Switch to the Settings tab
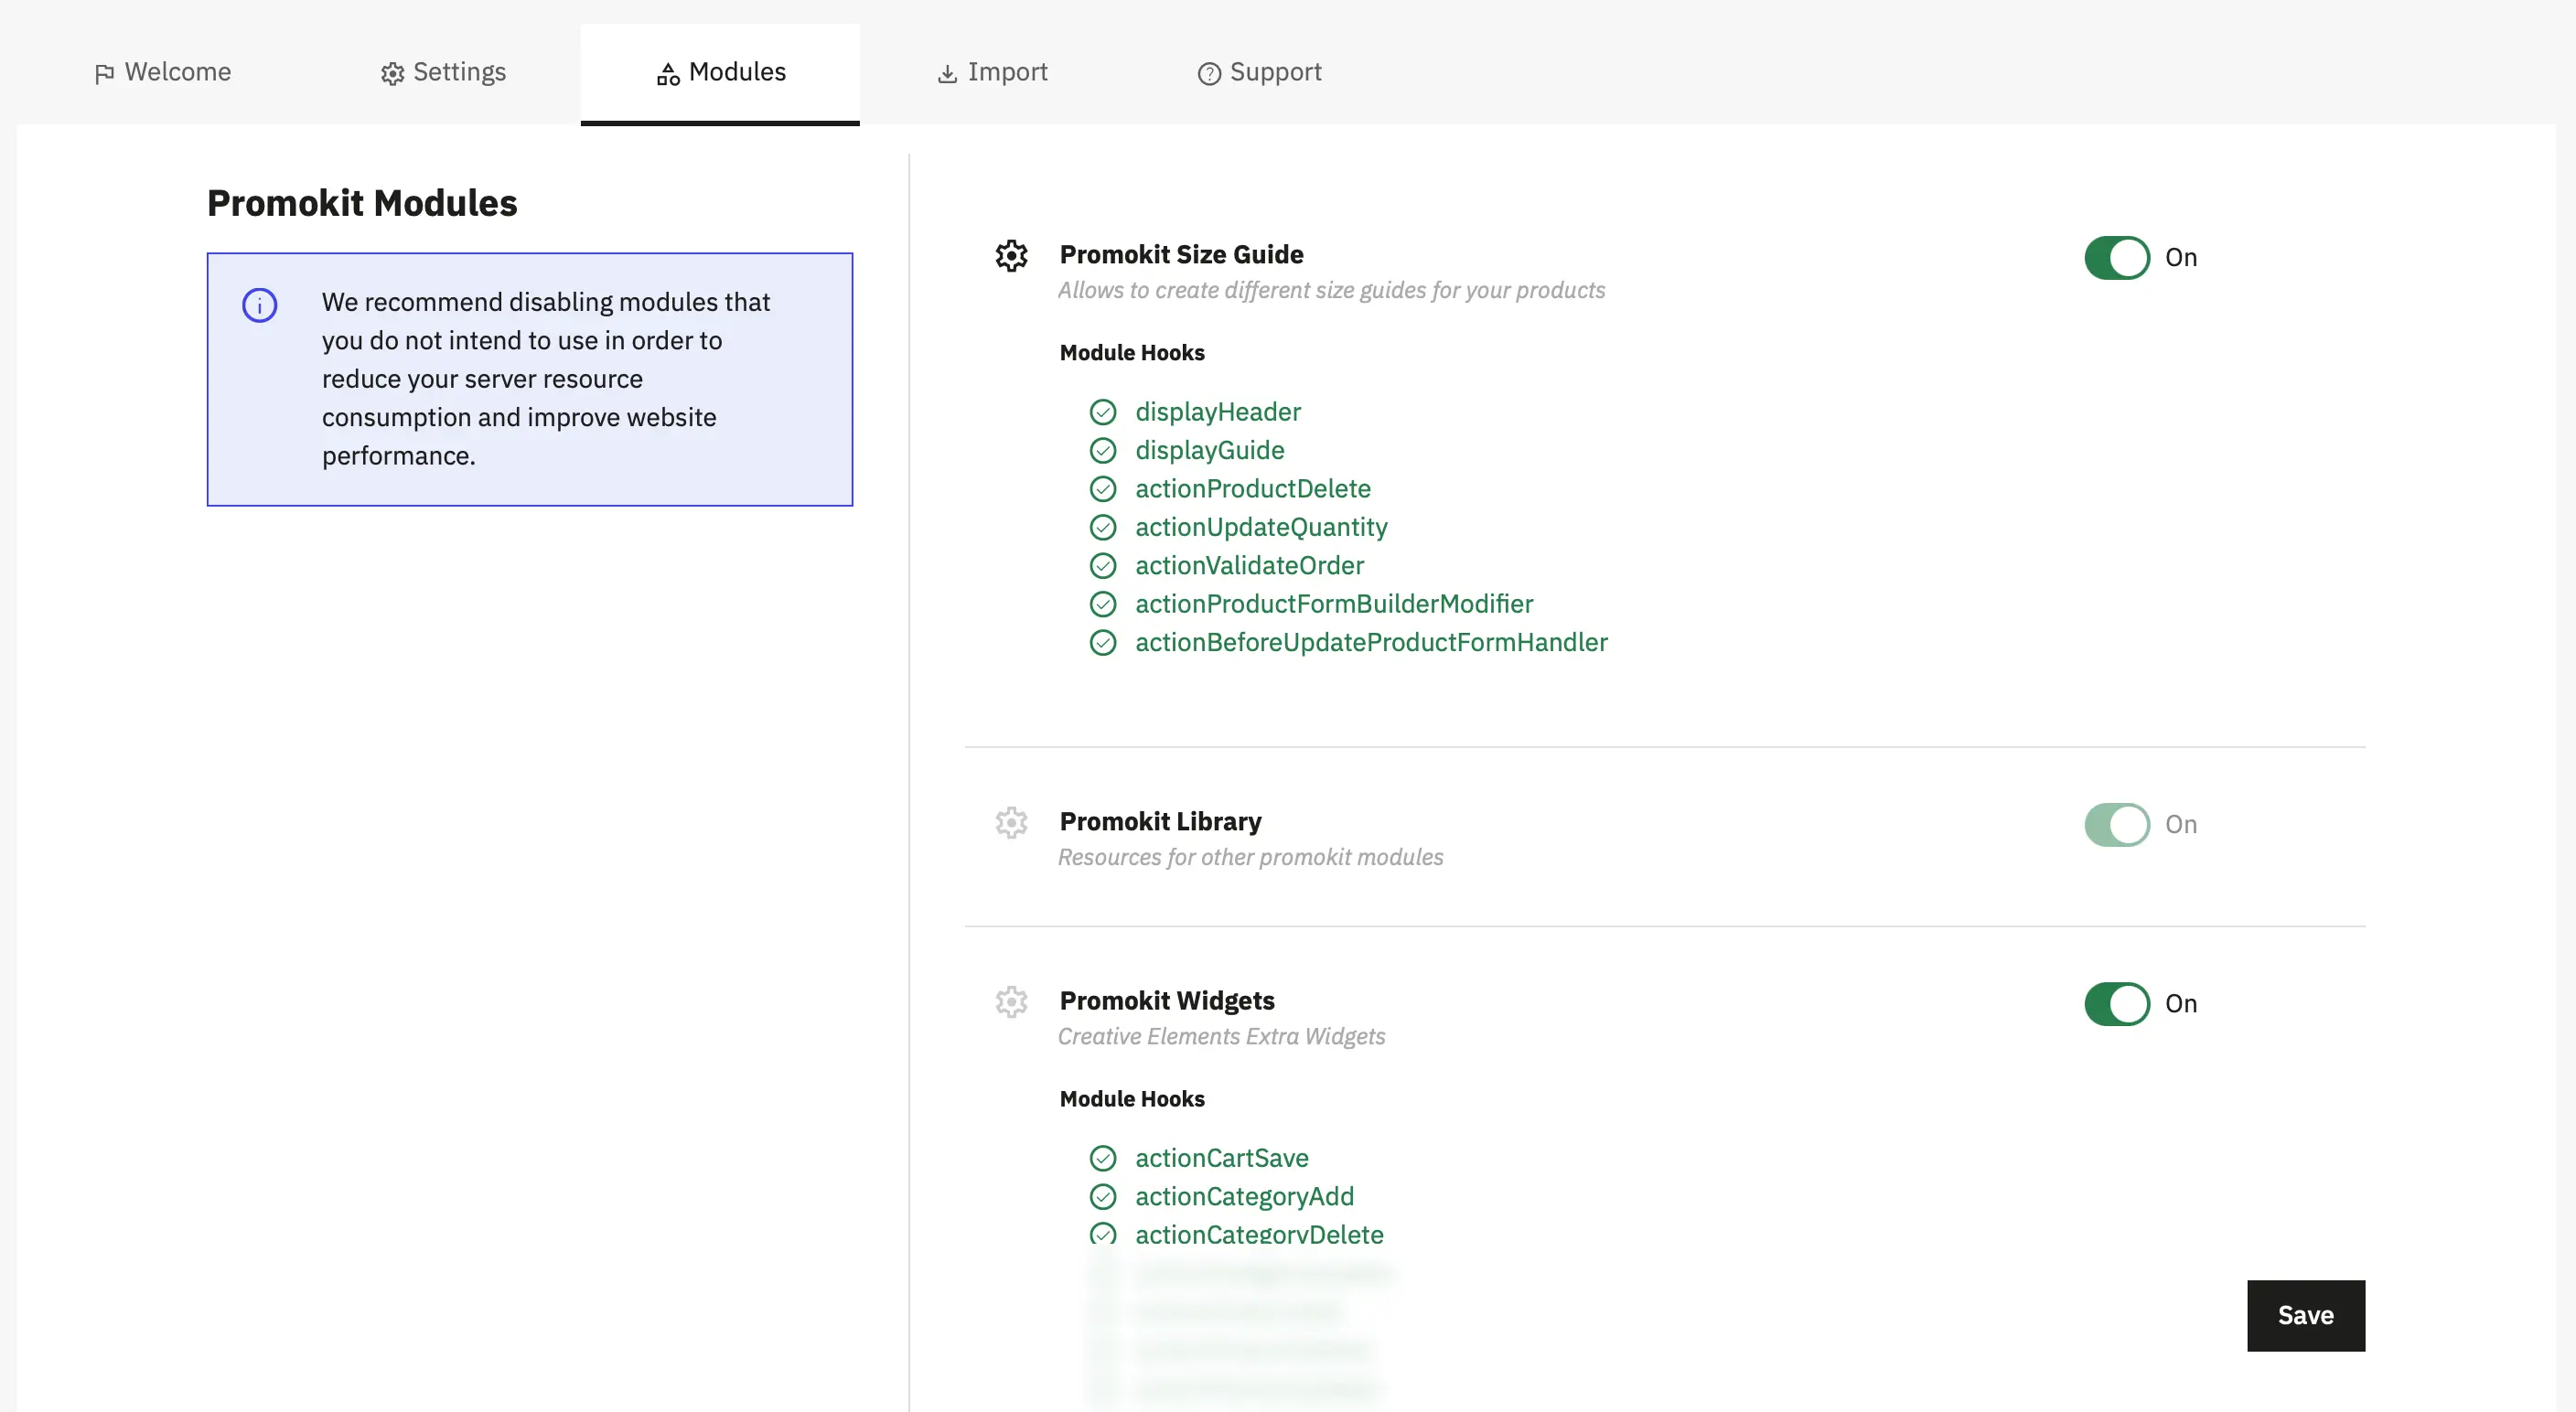 point(443,72)
